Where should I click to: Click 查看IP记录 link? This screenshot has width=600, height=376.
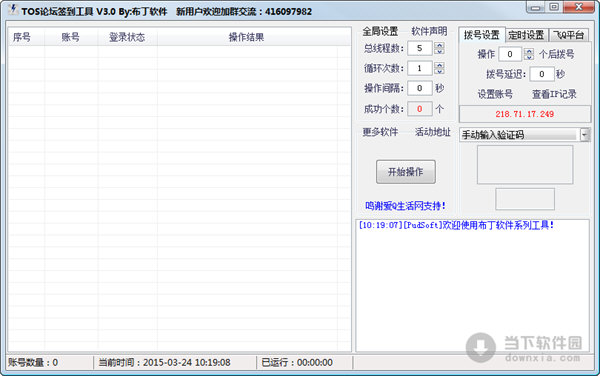coord(554,94)
